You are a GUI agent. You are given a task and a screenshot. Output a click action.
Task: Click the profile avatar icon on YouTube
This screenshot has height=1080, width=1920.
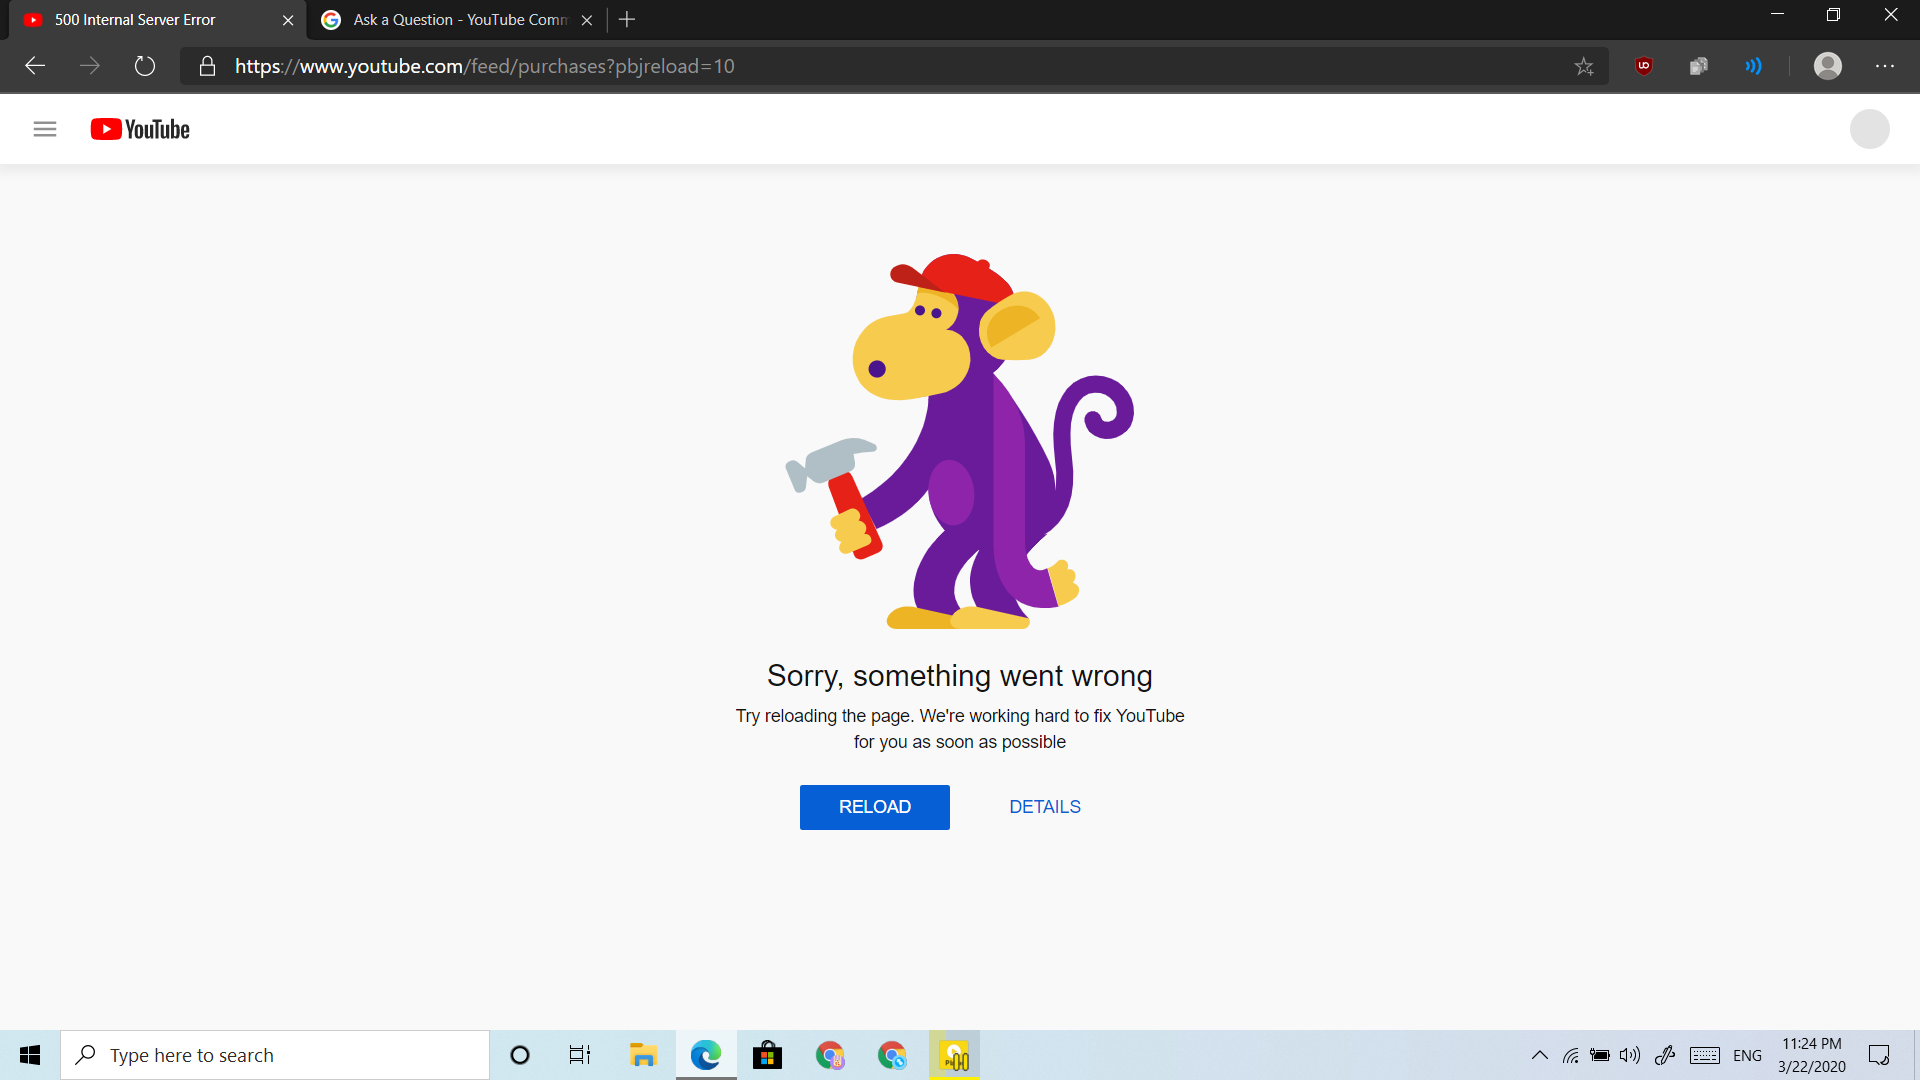[1870, 129]
